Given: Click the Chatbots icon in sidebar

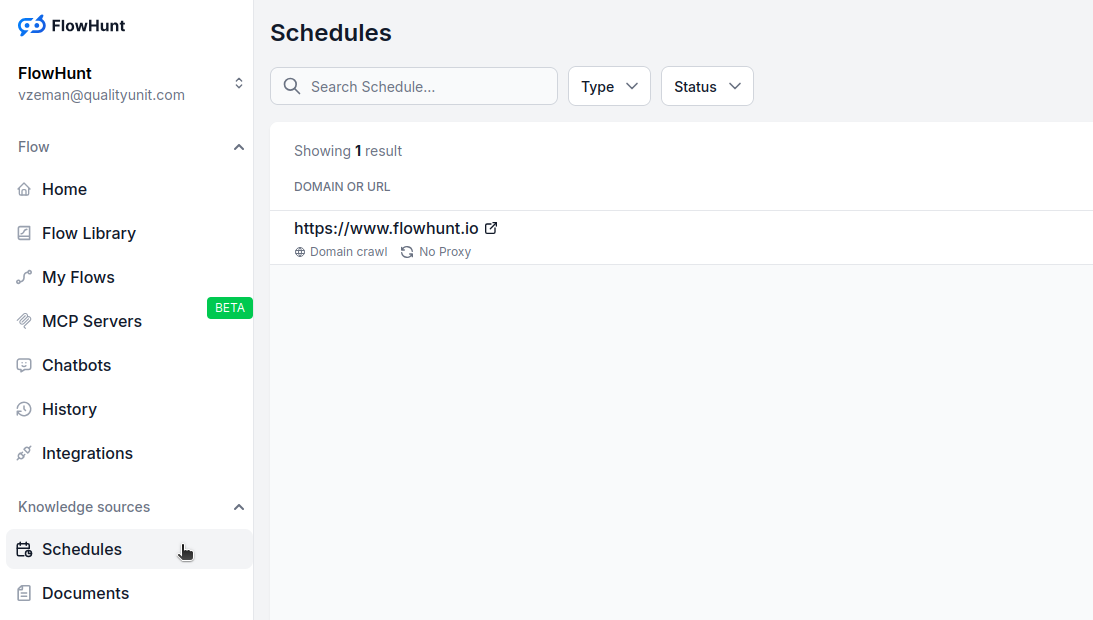Looking at the screenshot, I should click(25, 365).
